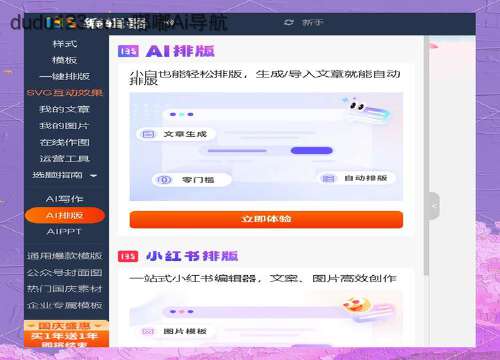The height and width of the screenshot is (360, 500).
Task: Click the 135 editor logo
Action: (x=96, y=23)
